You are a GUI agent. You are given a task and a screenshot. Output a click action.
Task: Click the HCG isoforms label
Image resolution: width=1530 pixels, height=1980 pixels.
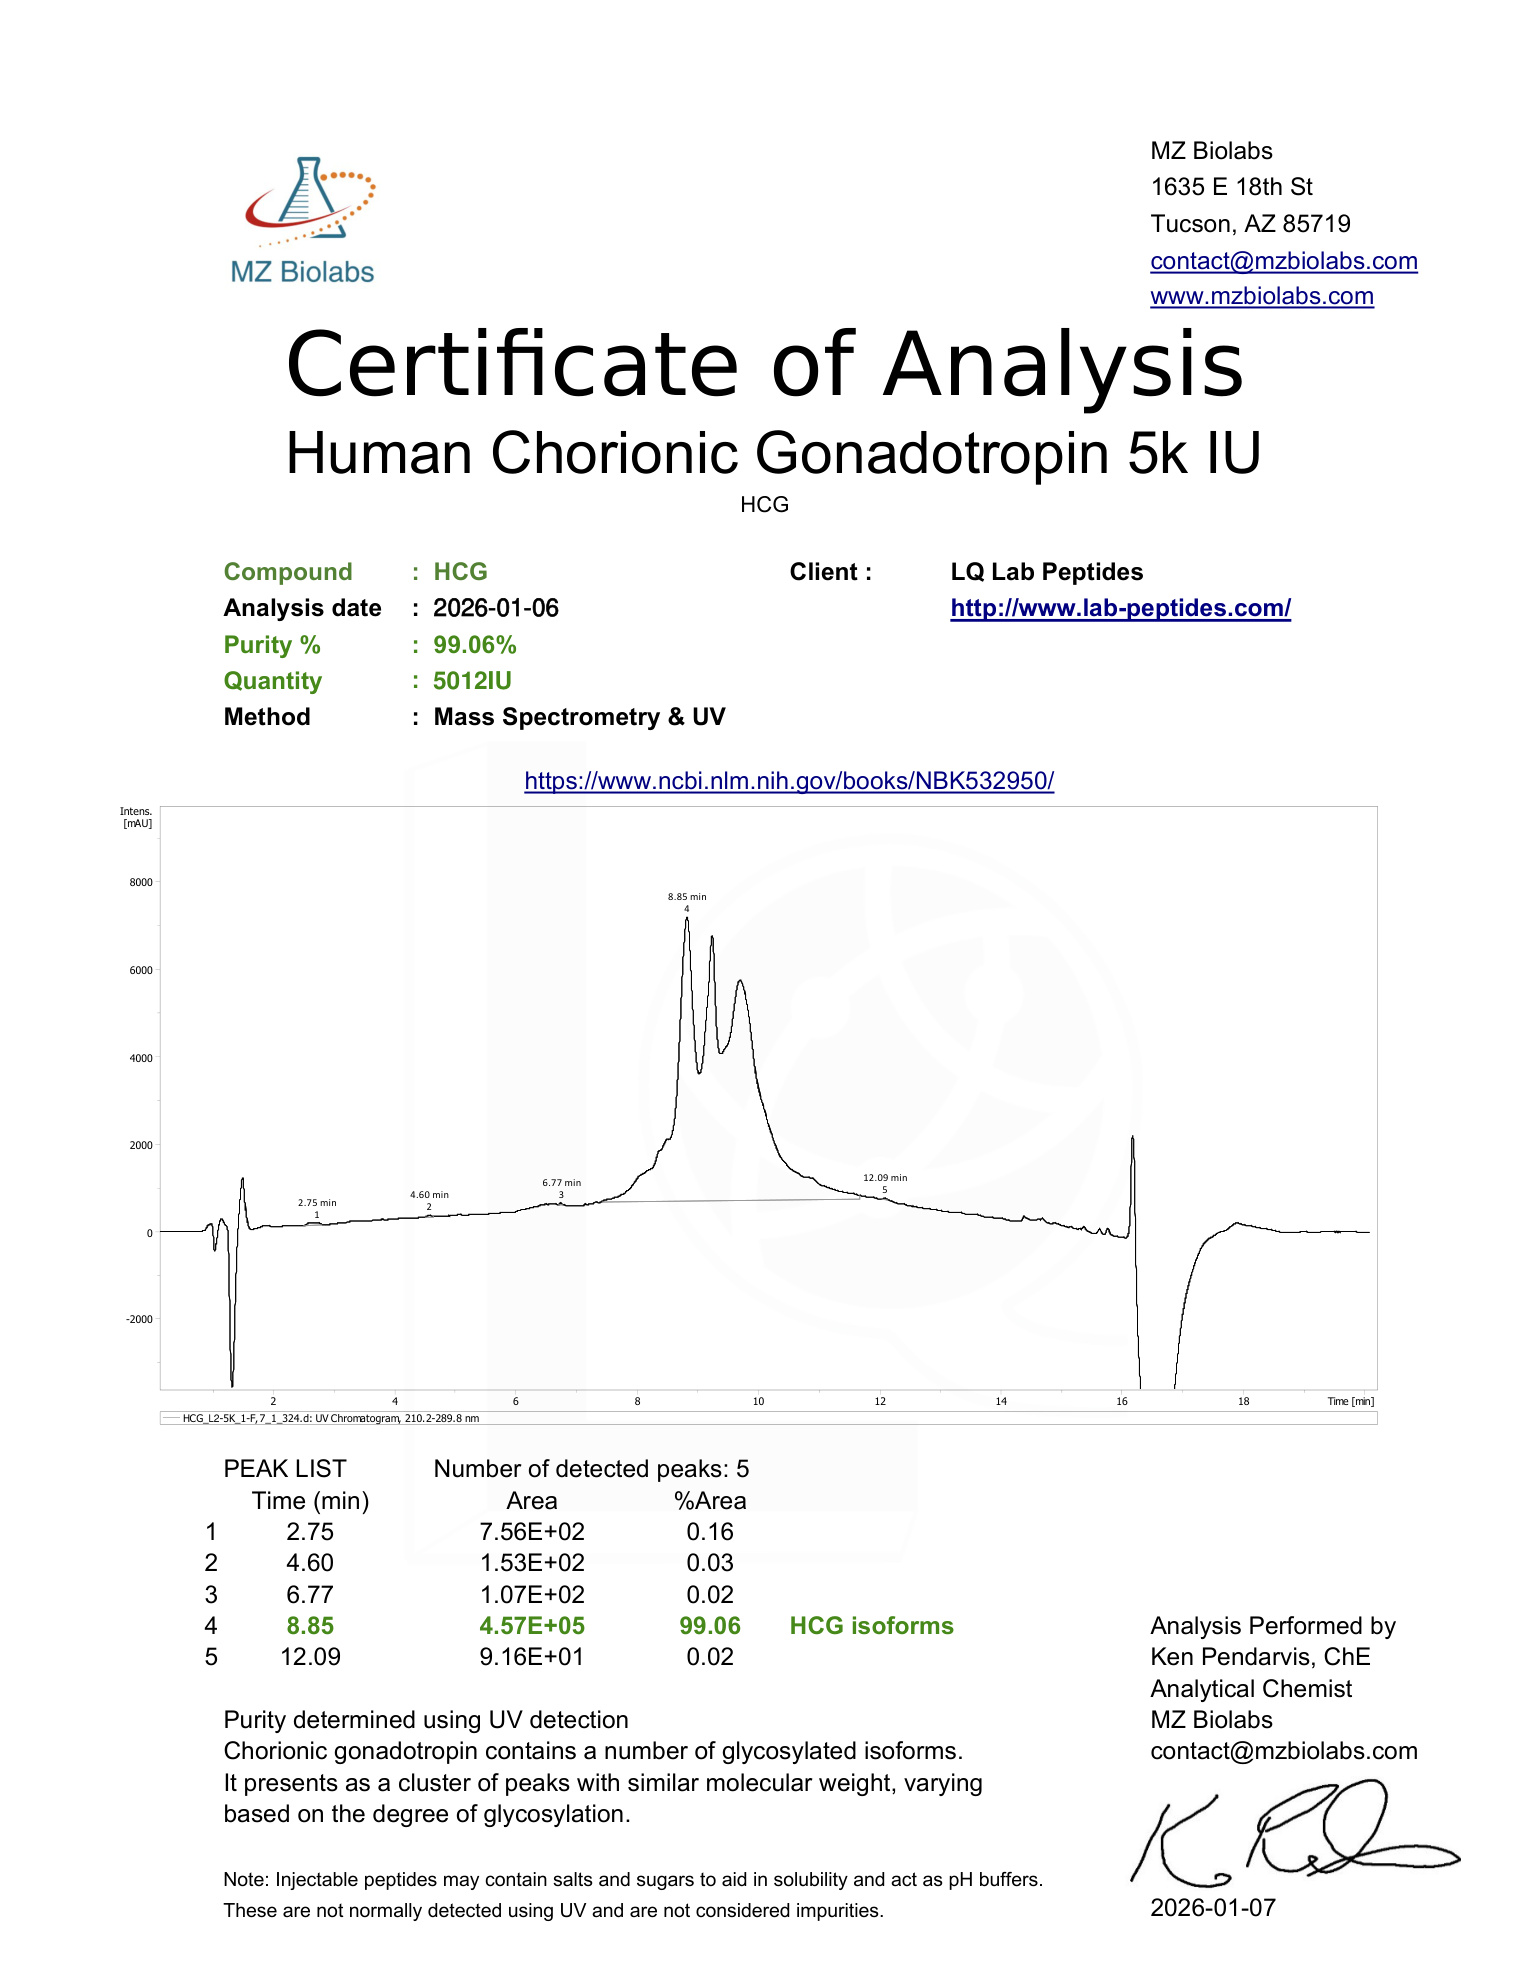click(871, 1626)
